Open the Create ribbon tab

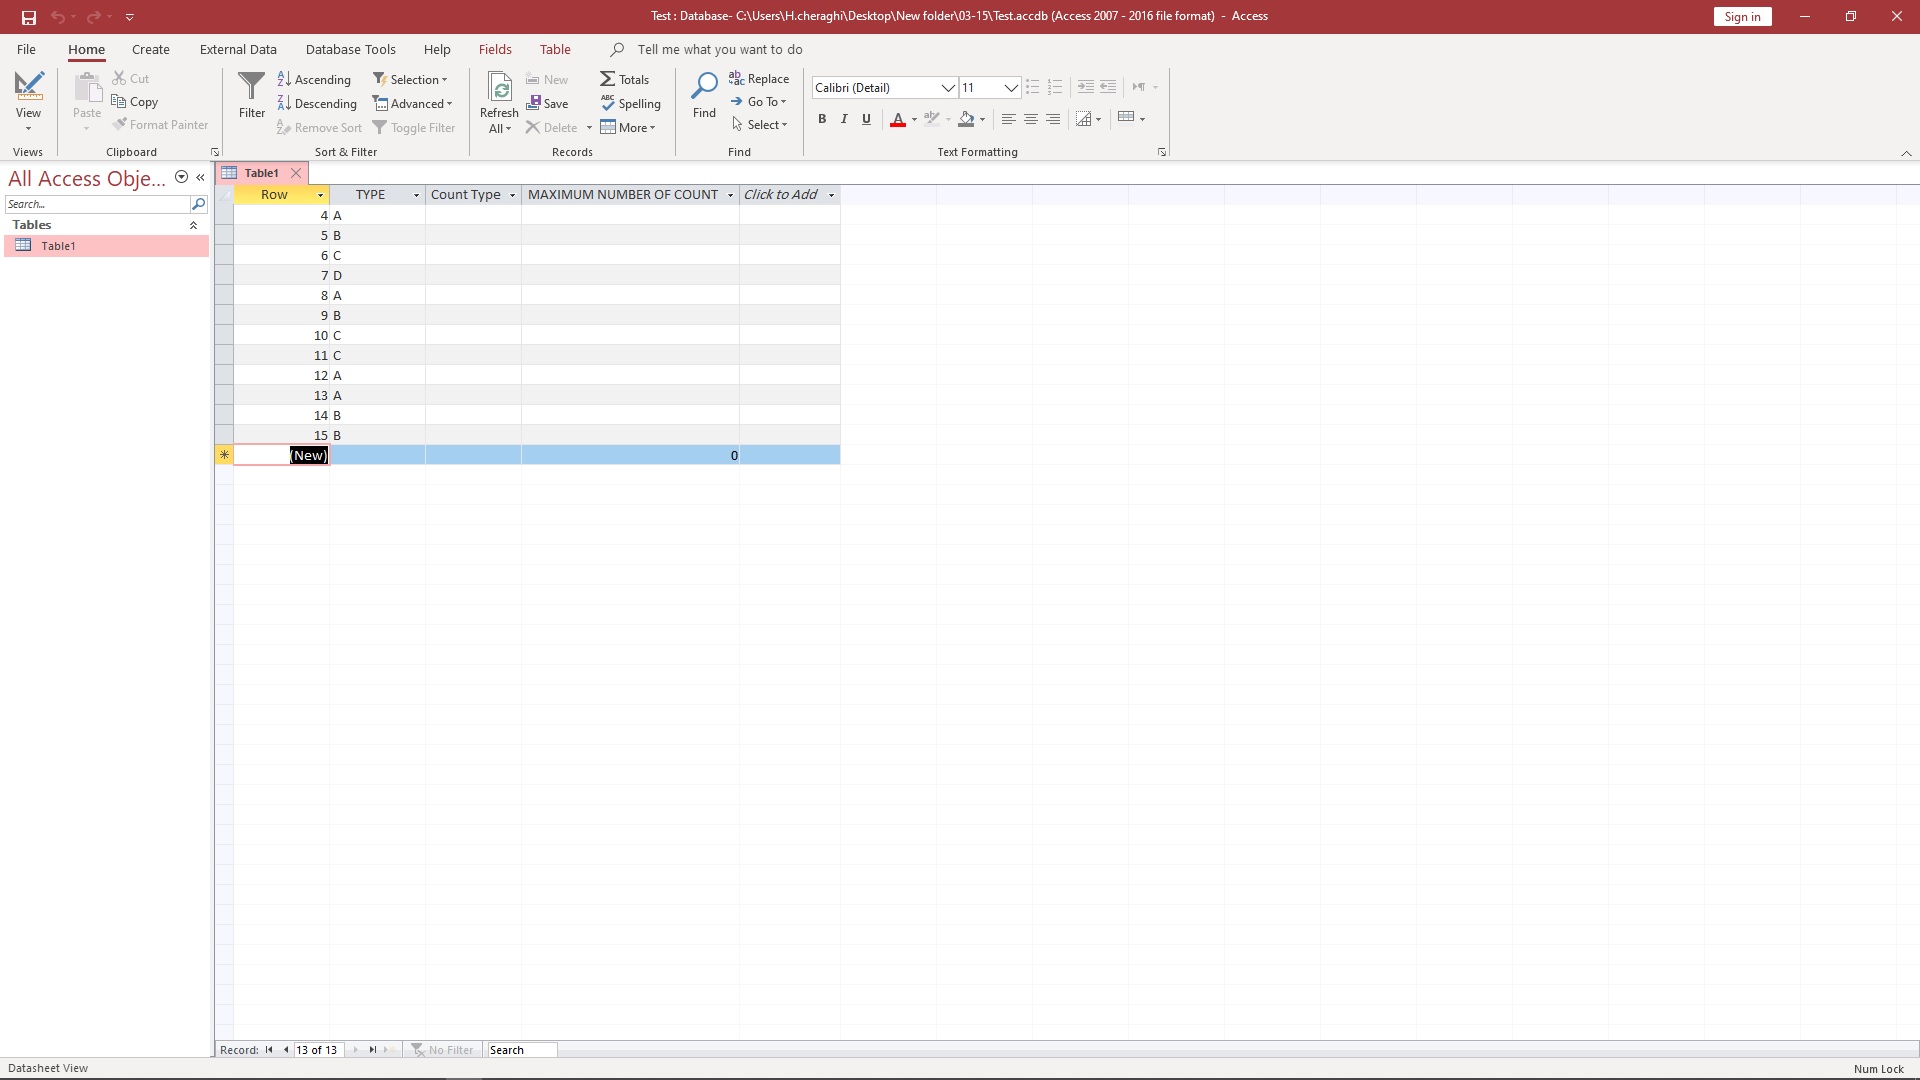coord(150,49)
